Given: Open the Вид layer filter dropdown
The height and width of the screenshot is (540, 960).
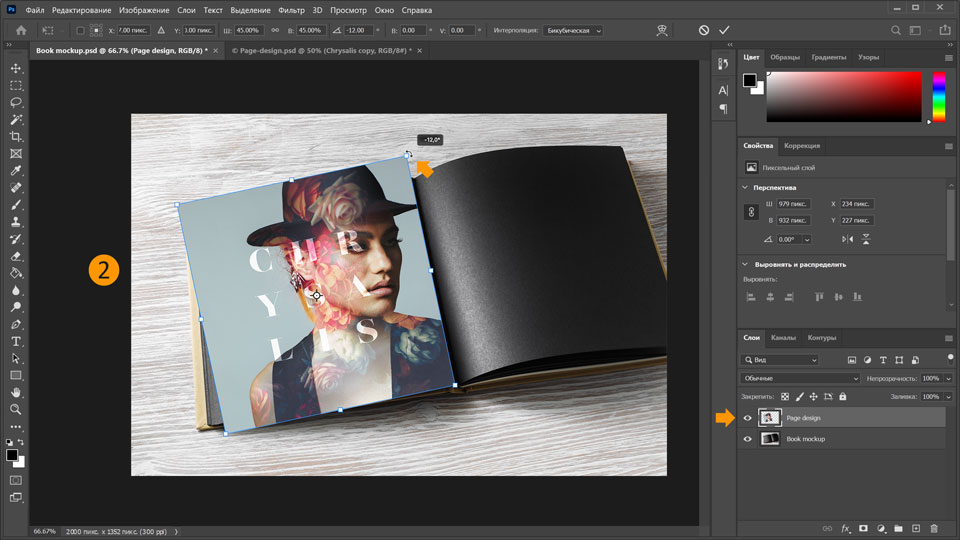Looking at the screenshot, I should (x=779, y=360).
